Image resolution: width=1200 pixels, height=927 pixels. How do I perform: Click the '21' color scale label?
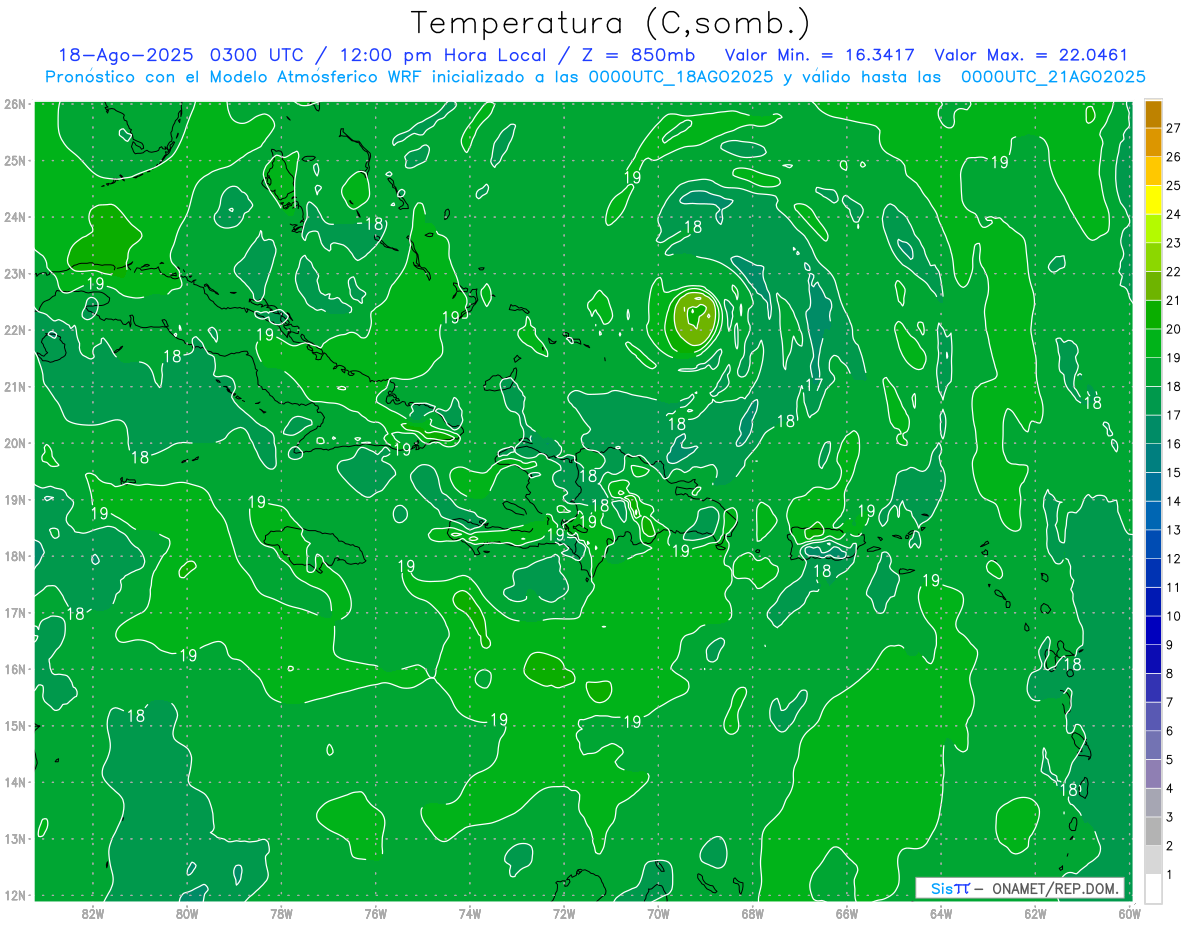1173,301
